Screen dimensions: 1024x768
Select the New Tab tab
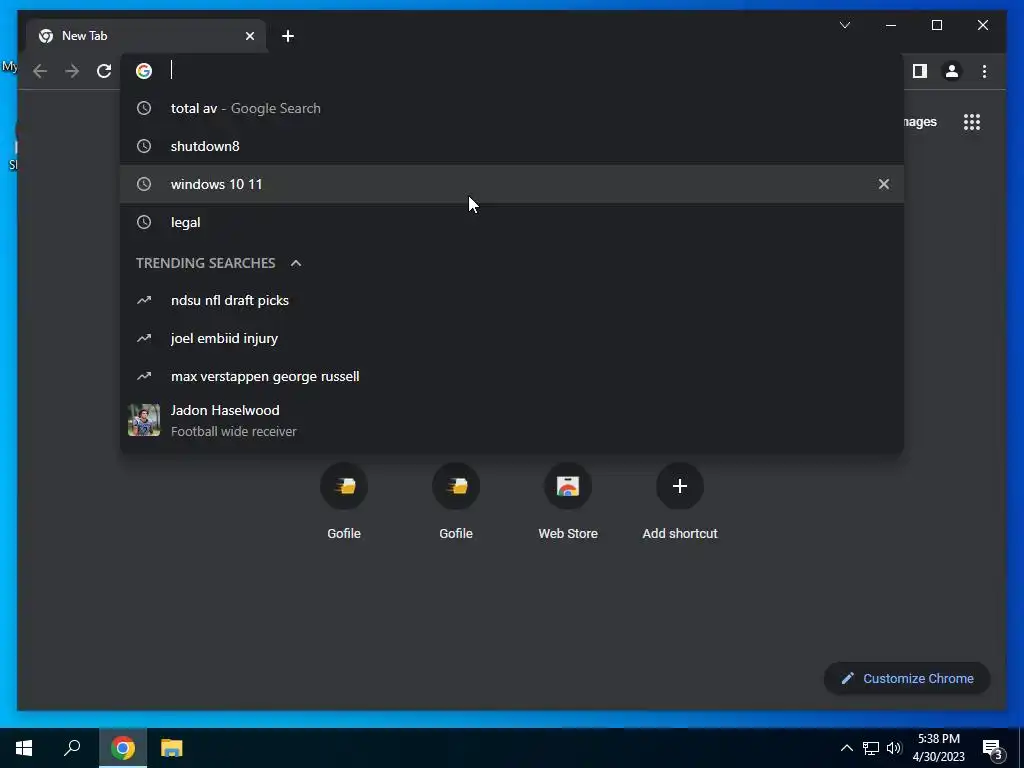point(146,36)
